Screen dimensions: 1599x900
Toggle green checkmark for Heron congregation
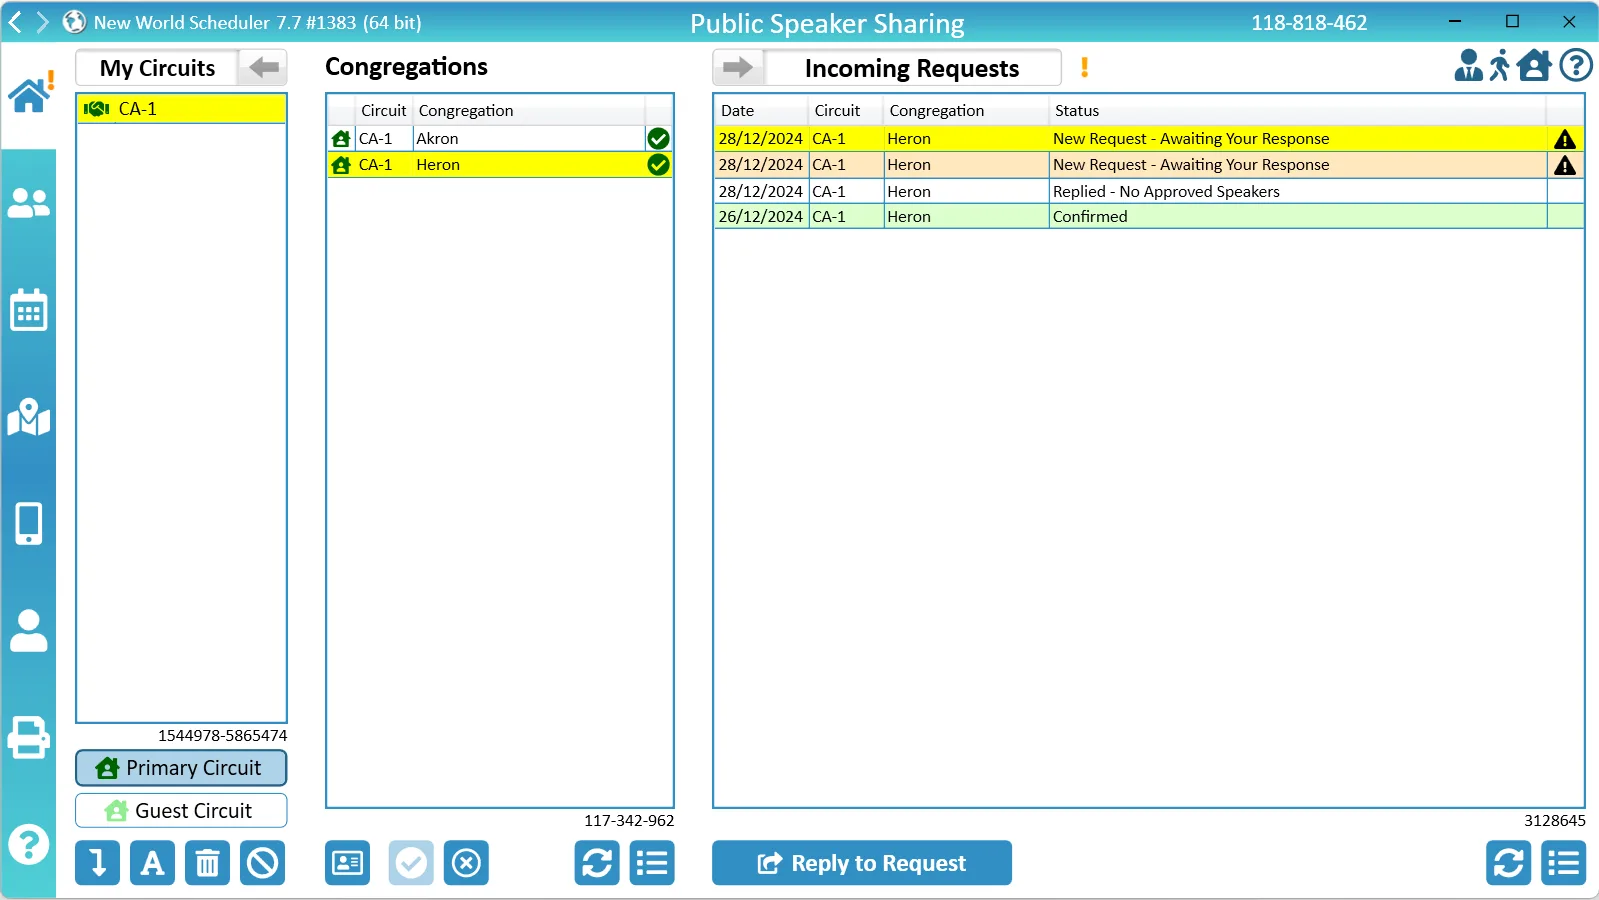658,165
